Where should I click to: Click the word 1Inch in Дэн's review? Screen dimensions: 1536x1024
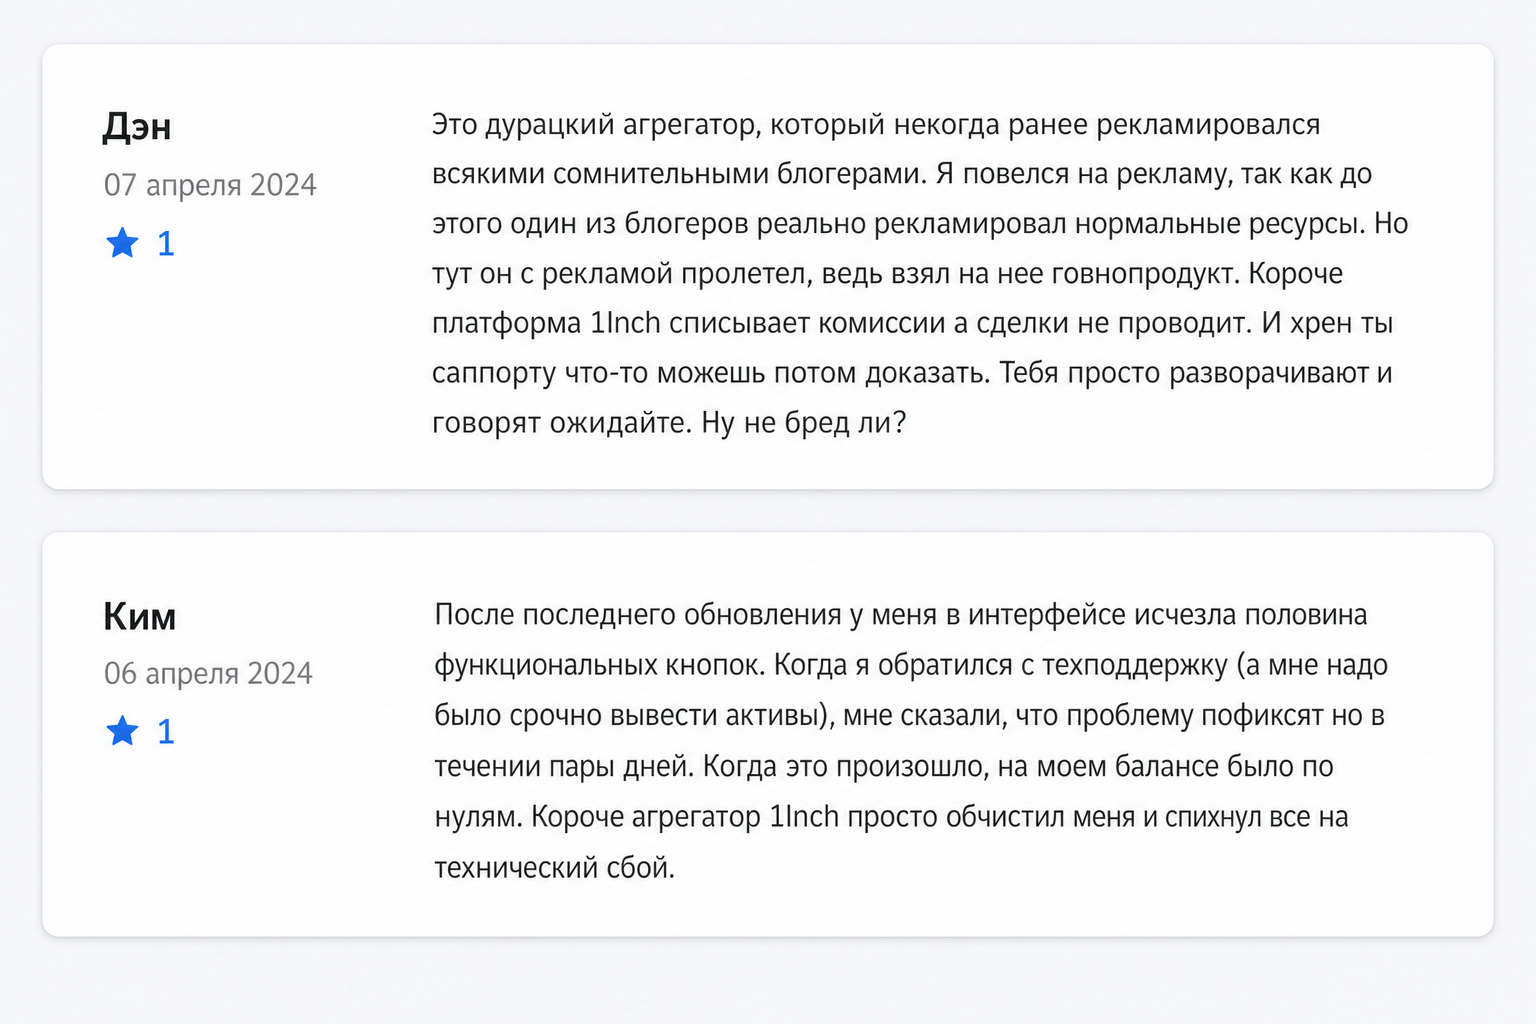[625, 323]
